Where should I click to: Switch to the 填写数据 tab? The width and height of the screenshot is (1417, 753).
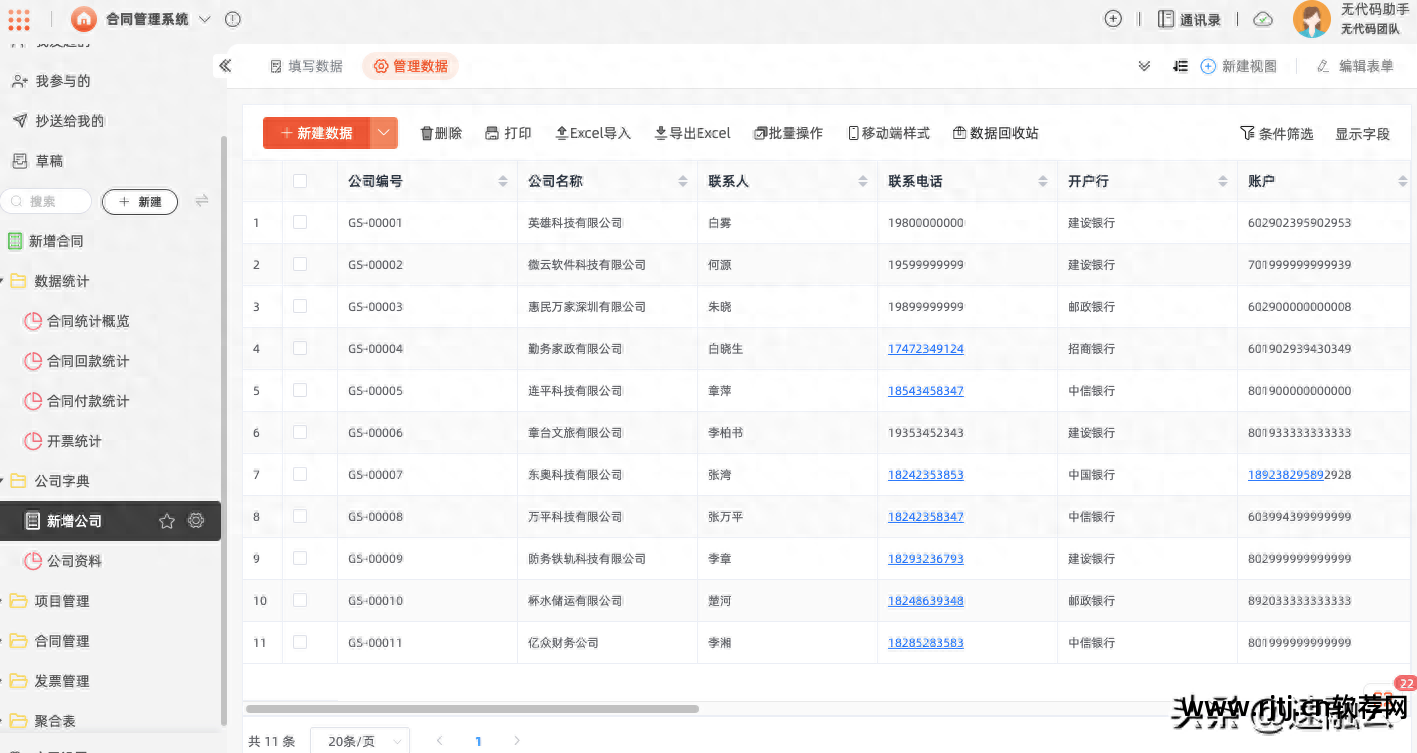pos(306,66)
